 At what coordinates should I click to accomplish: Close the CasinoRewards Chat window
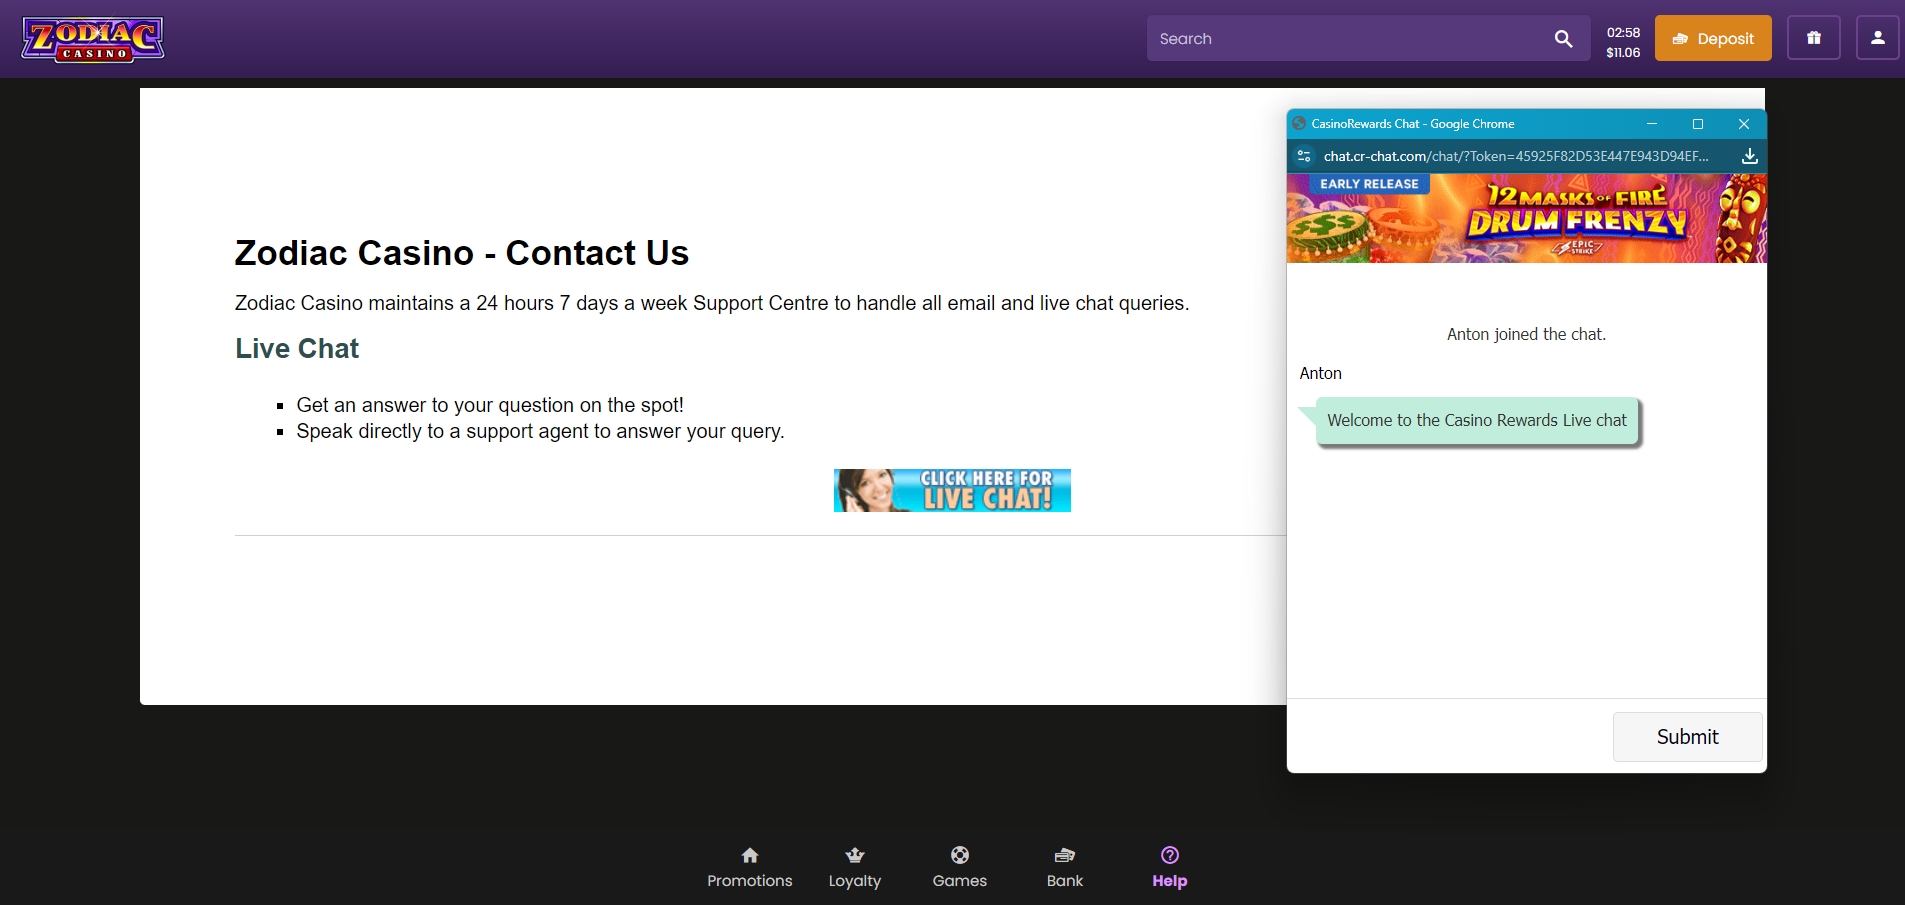coord(1744,124)
